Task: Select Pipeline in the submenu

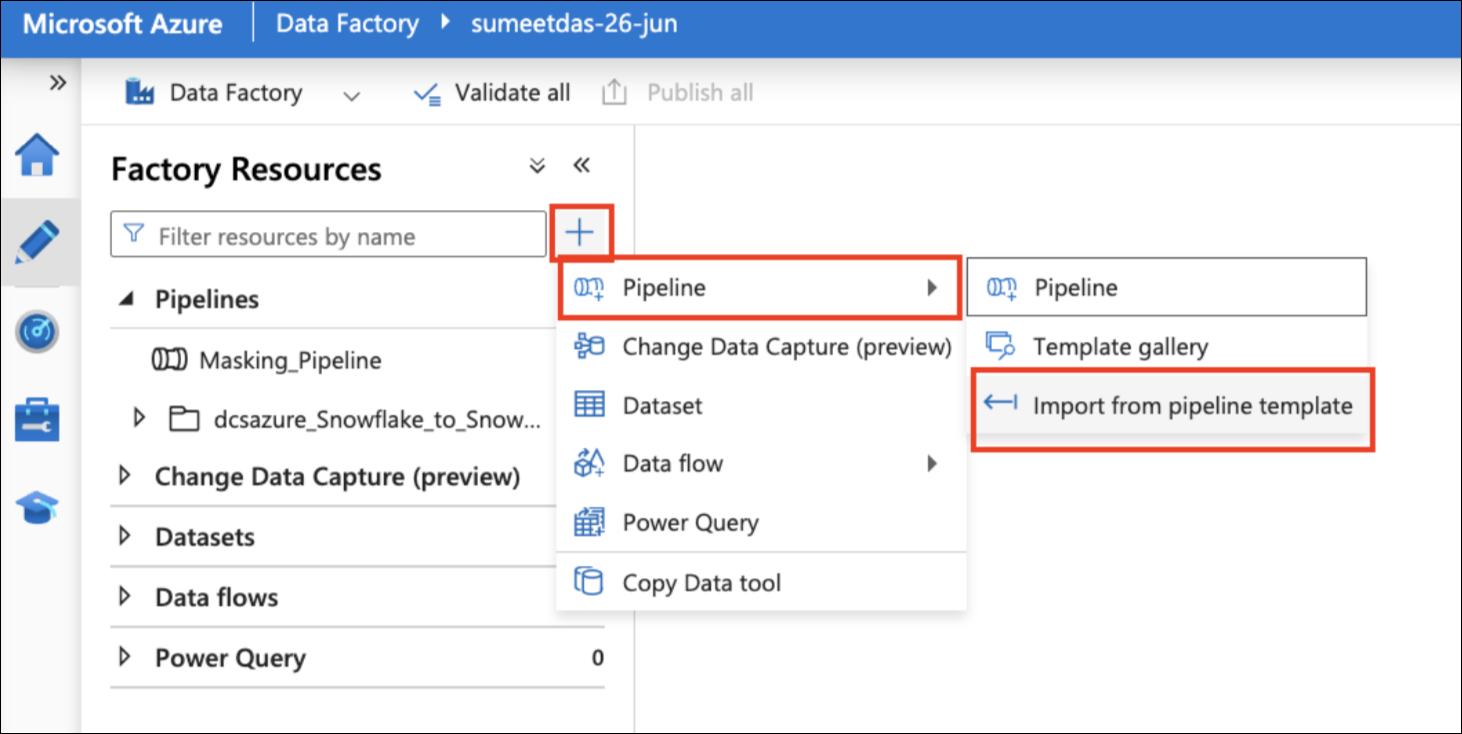Action: pos(1166,287)
